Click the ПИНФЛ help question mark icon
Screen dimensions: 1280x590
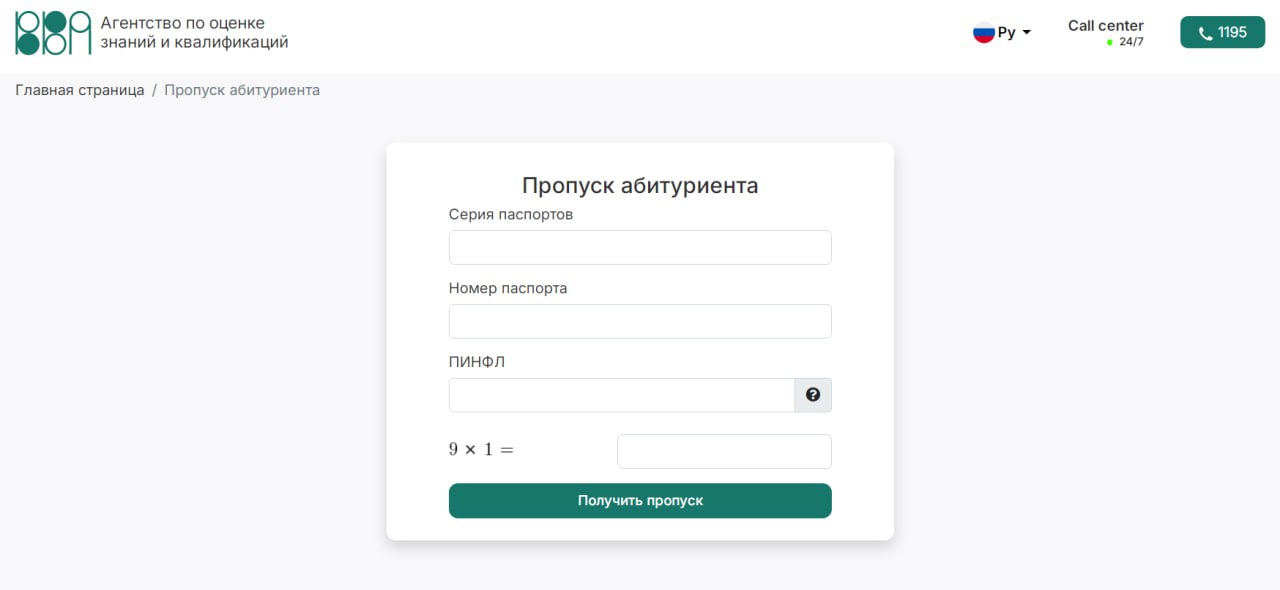[x=813, y=395]
